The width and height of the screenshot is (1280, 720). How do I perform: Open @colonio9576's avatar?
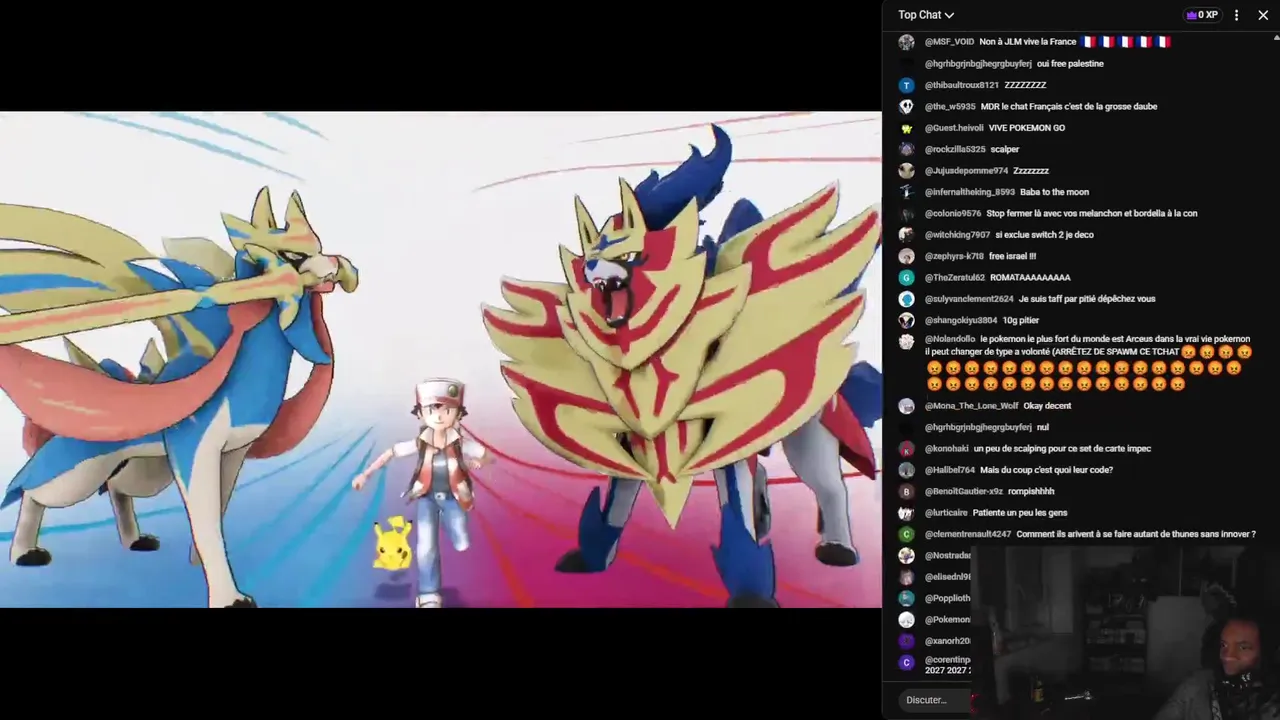pos(906,213)
